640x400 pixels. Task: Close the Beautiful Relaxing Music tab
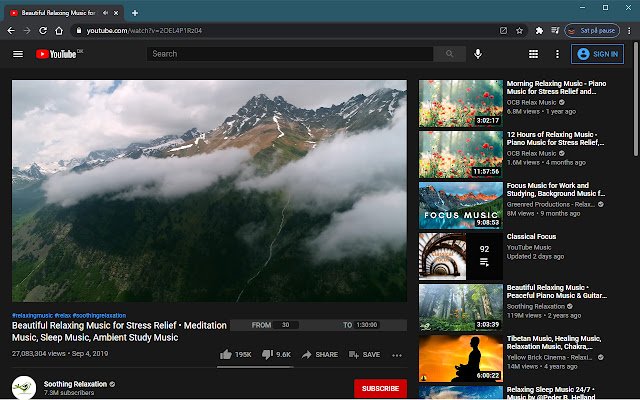tap(116, 13)
